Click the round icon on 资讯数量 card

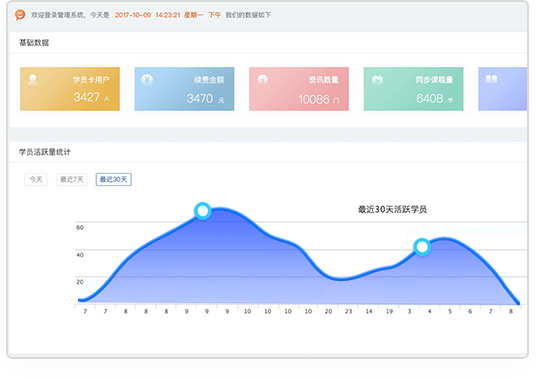pos(262,79)
